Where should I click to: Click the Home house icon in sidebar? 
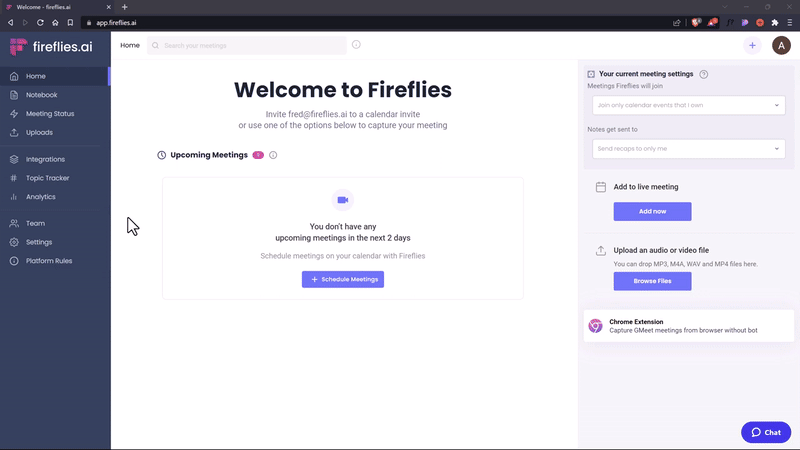[14, 76]
